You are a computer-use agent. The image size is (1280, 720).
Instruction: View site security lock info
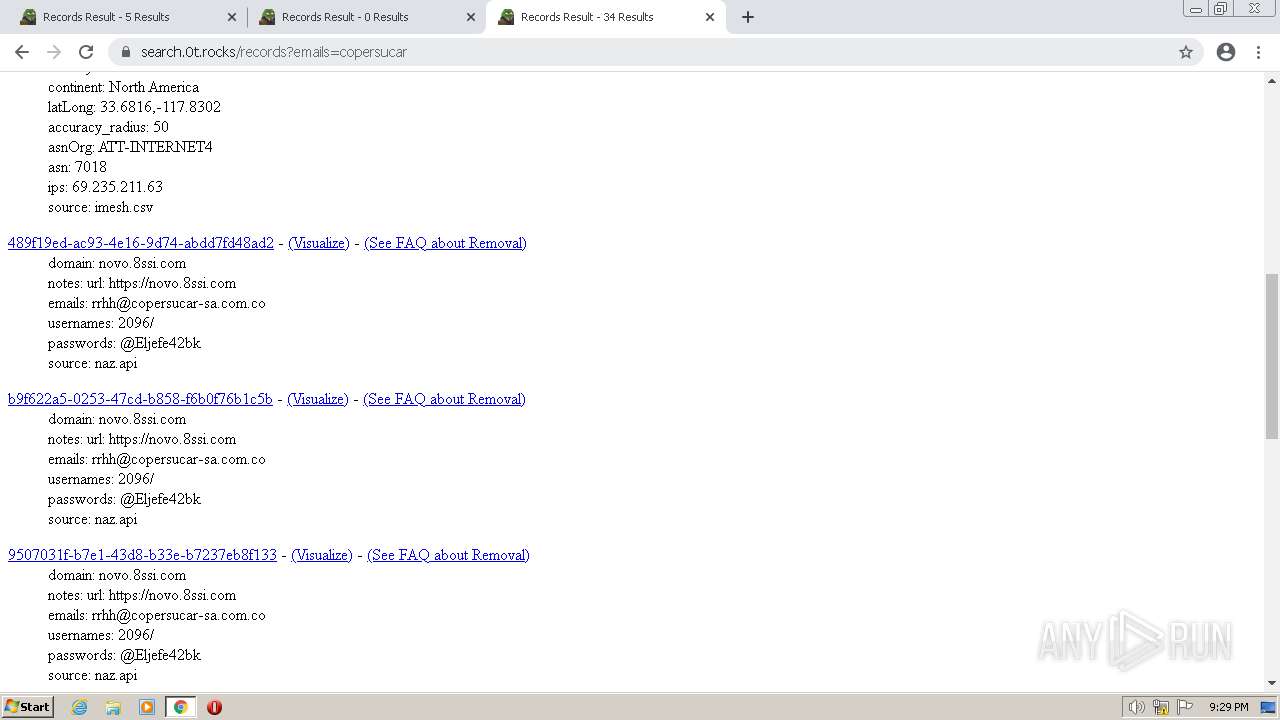click(x=126, y=52)
